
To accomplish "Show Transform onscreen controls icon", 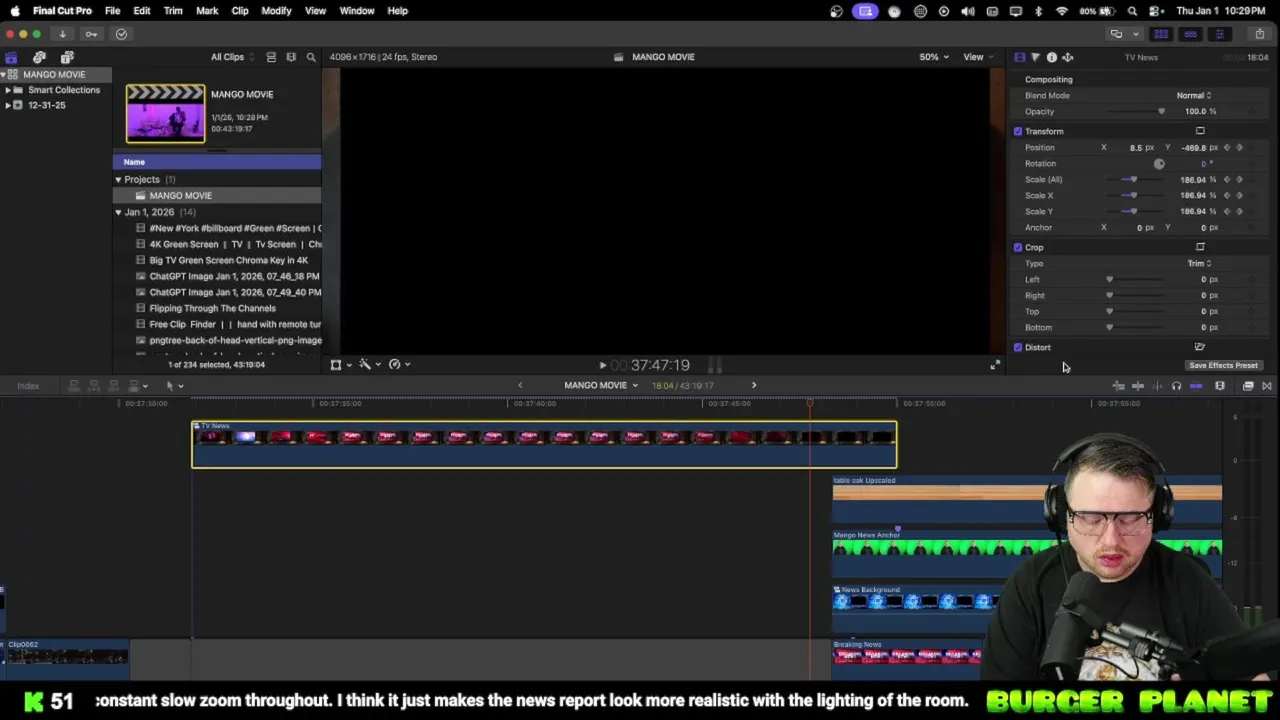I will click(x=1200, y=131).
